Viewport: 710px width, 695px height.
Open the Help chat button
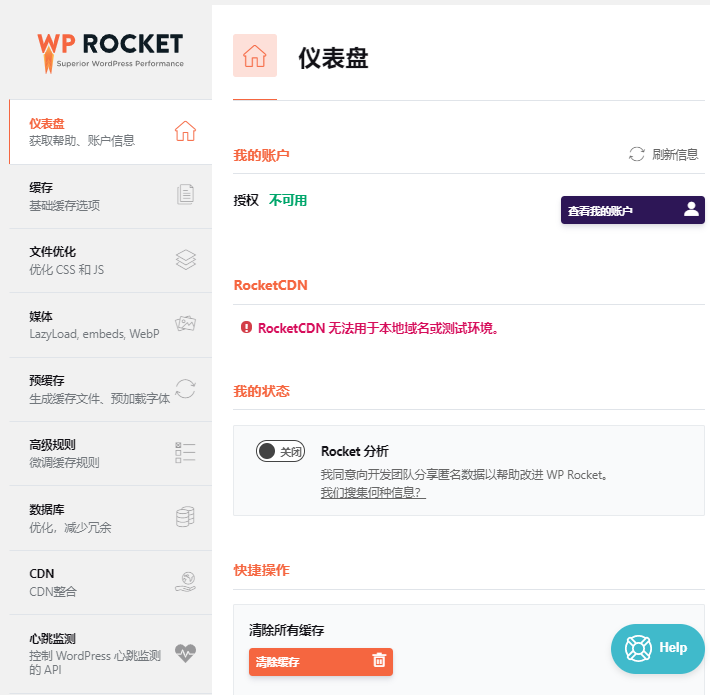click(x=657, y=649)
